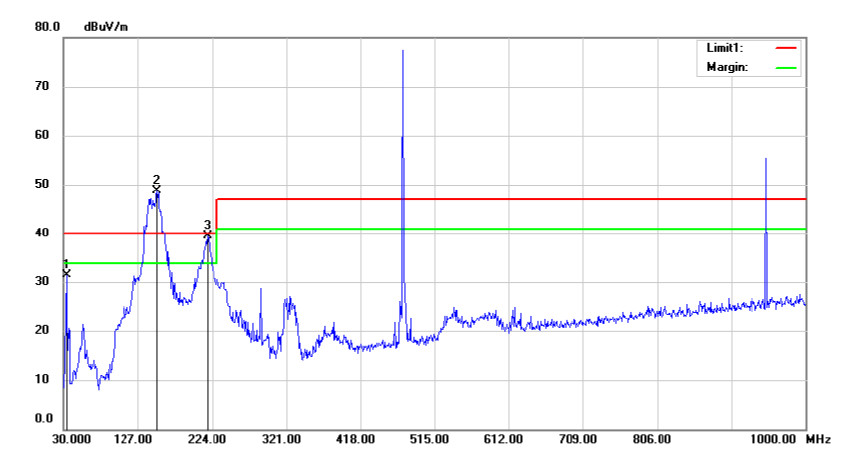Click the Margin legend label
The width and height of the screenshot is (841, 461).
coord(727,68)
